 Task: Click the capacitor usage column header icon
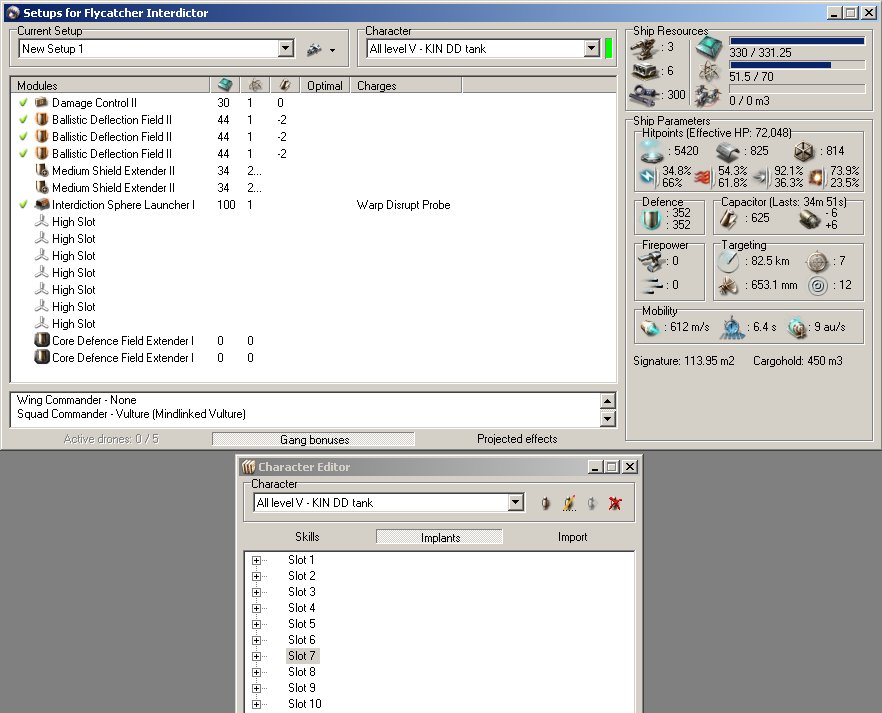tap(285, 85)
